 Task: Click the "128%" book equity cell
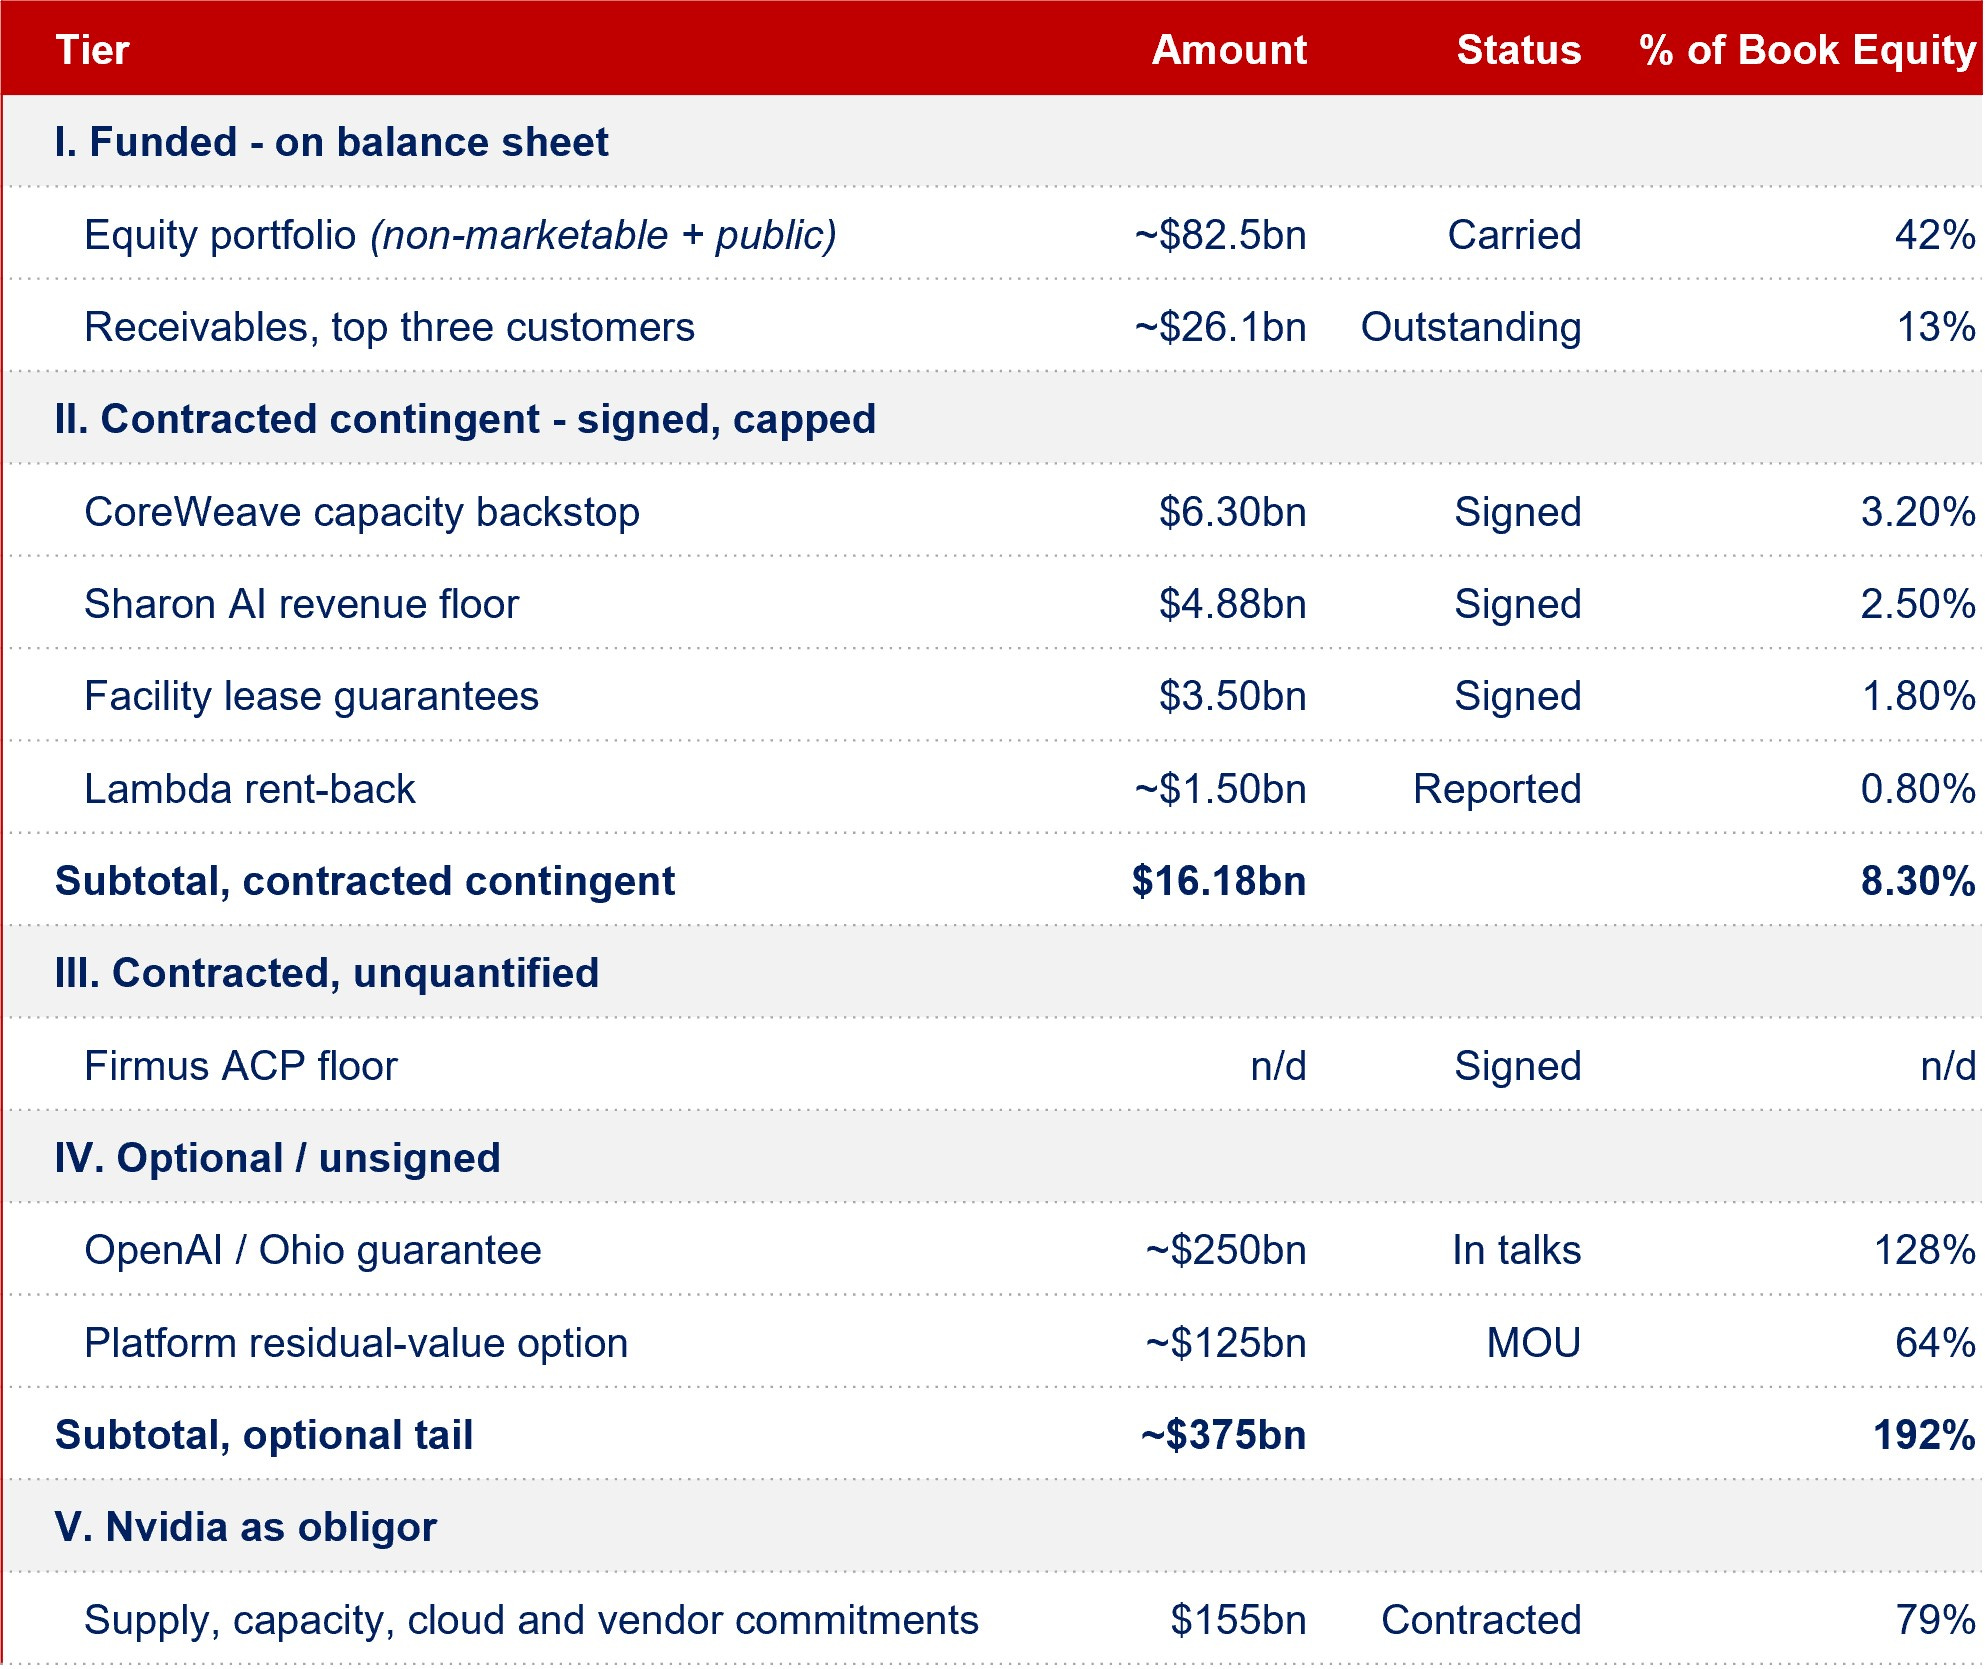[x=1925, y=1250]
